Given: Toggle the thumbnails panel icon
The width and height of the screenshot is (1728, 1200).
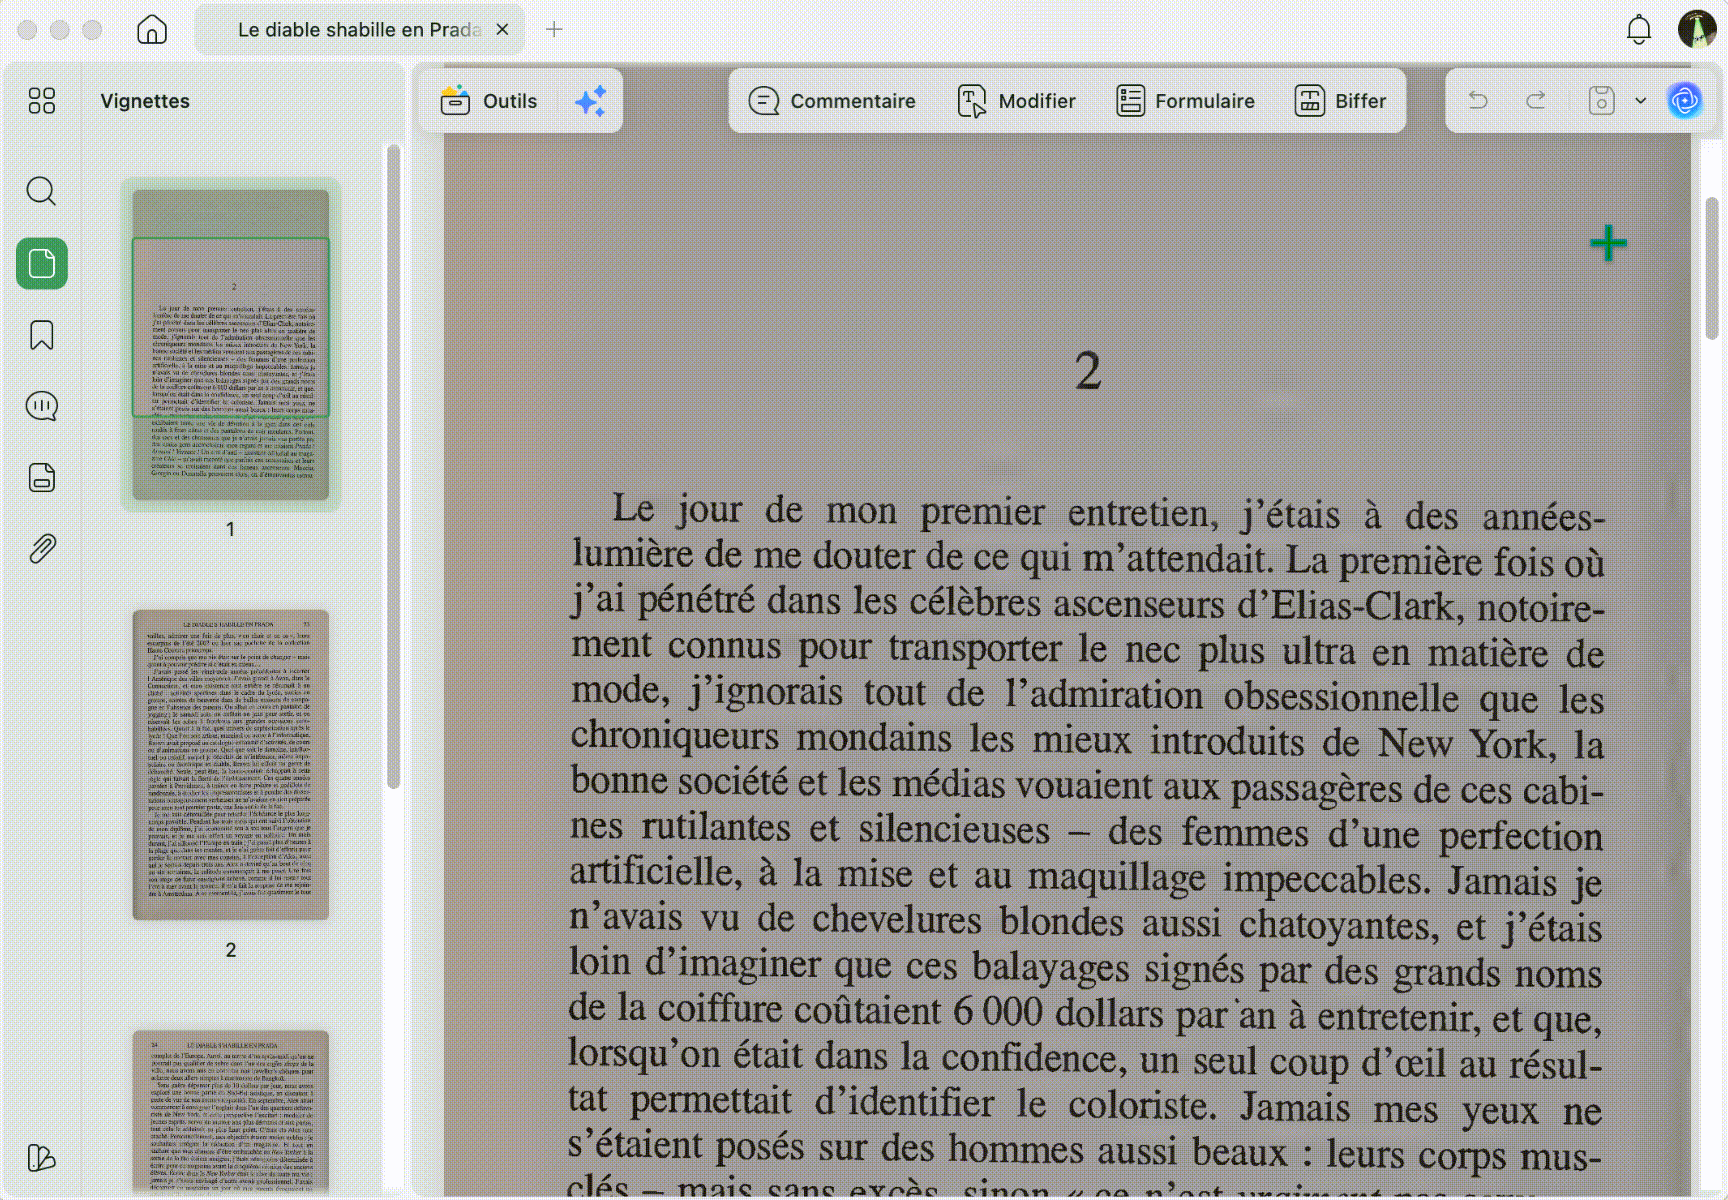Looking at the screenshot, I should [x=42, y=264].
